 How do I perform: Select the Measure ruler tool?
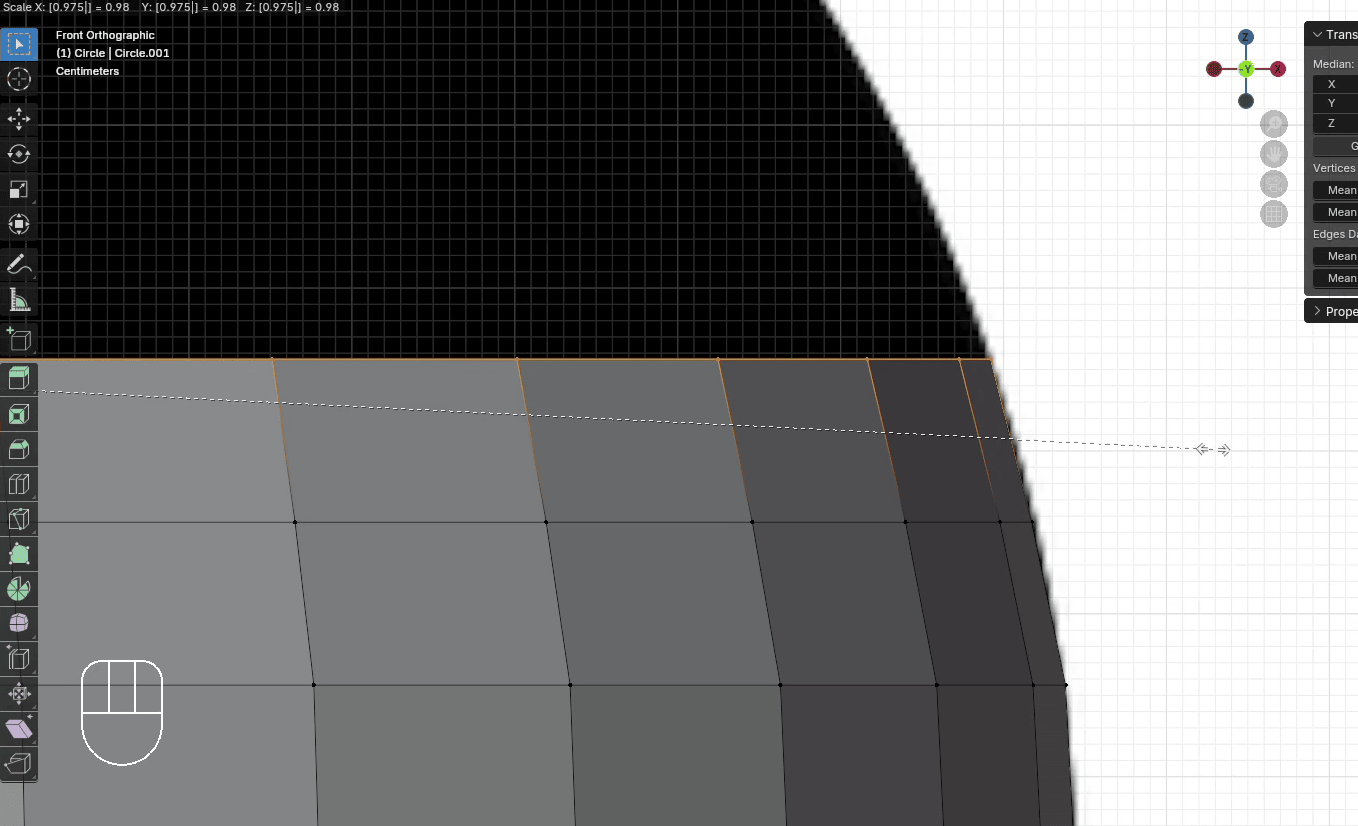click(x=19, y=300)
